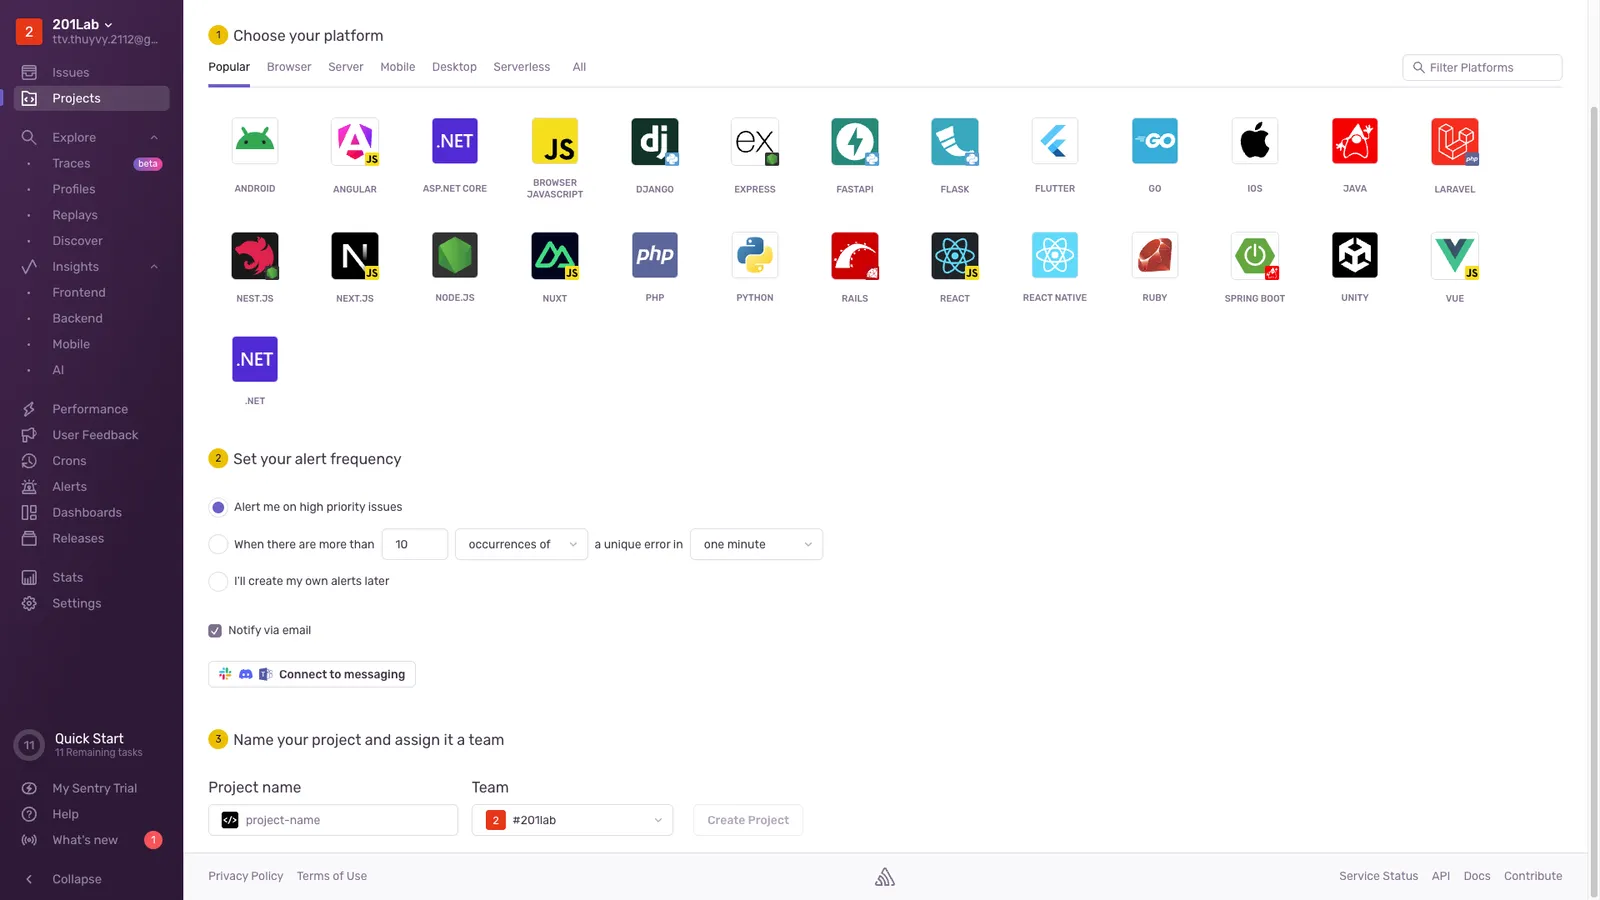This screenshot has height=900, width=1600.
Task: Open the 'occurrences of' dropdown
Action: 521,544
